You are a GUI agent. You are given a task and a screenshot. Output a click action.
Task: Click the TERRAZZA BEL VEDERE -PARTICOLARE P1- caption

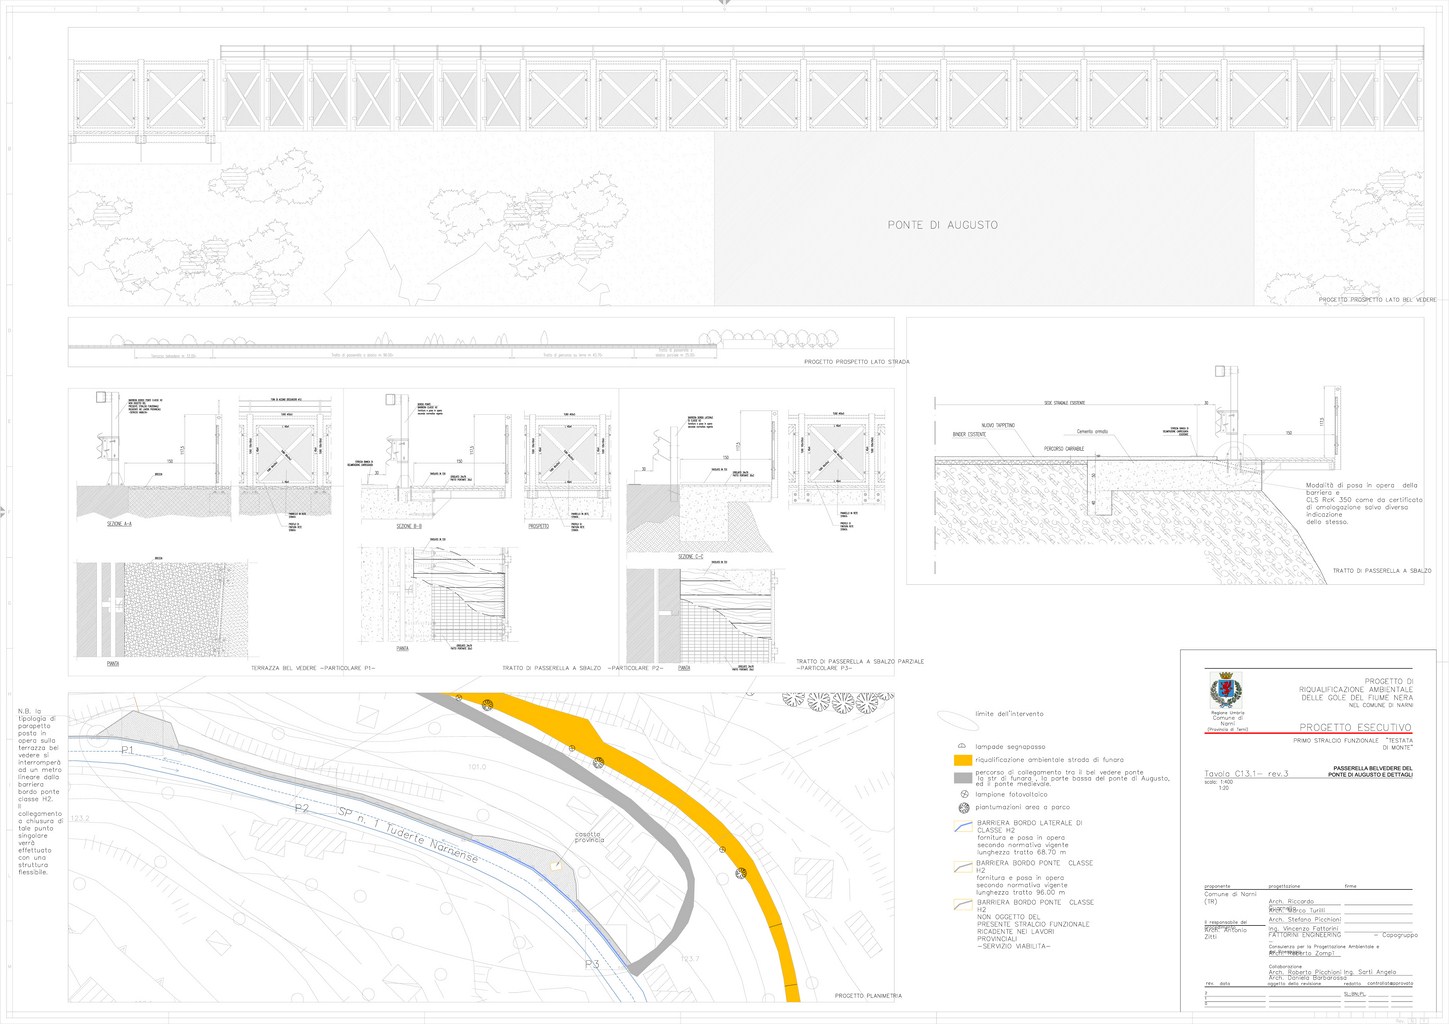(313, 667)
